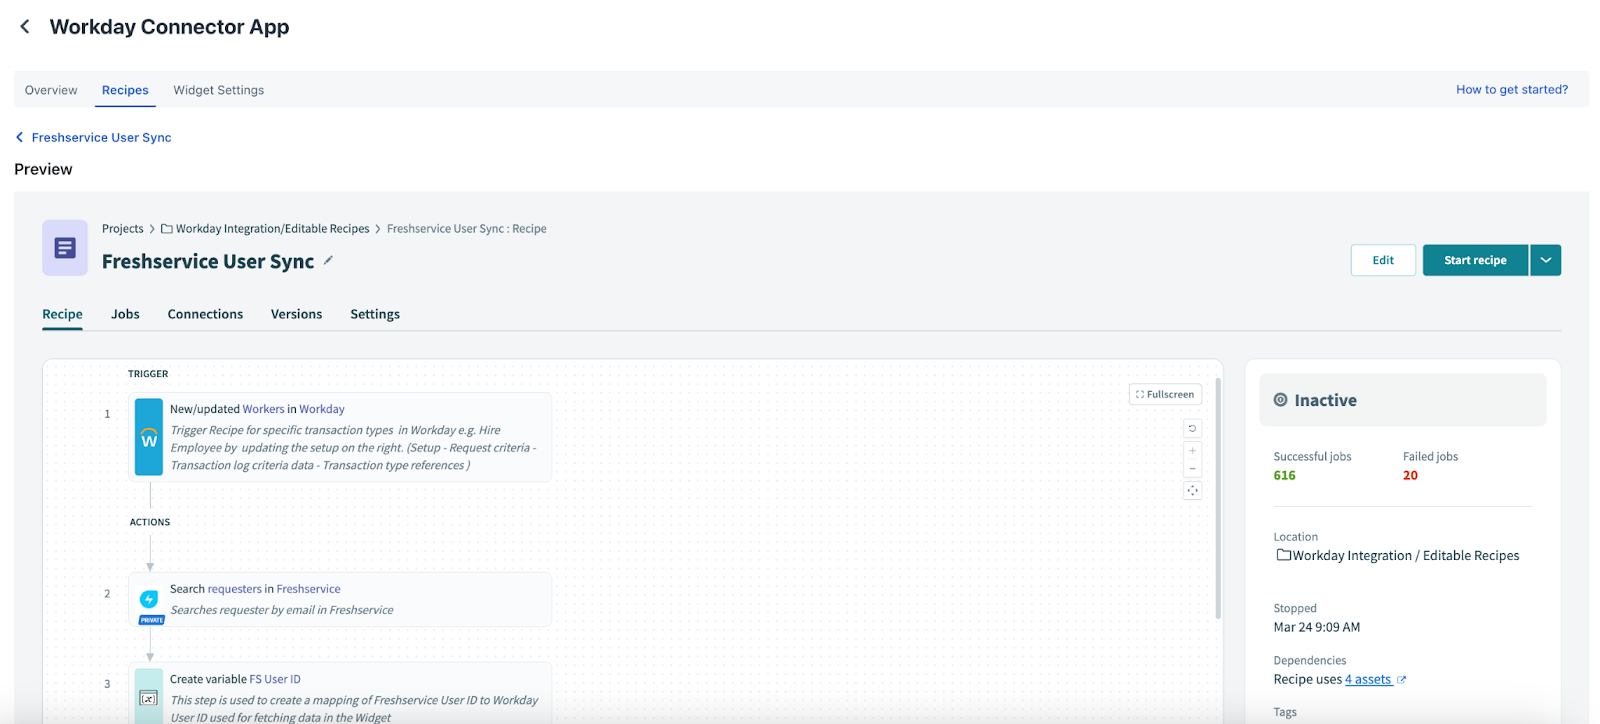This screenshot has height=724, width=1600.
Task: Click the Workday trigger step icon
Action: [149, 438]
